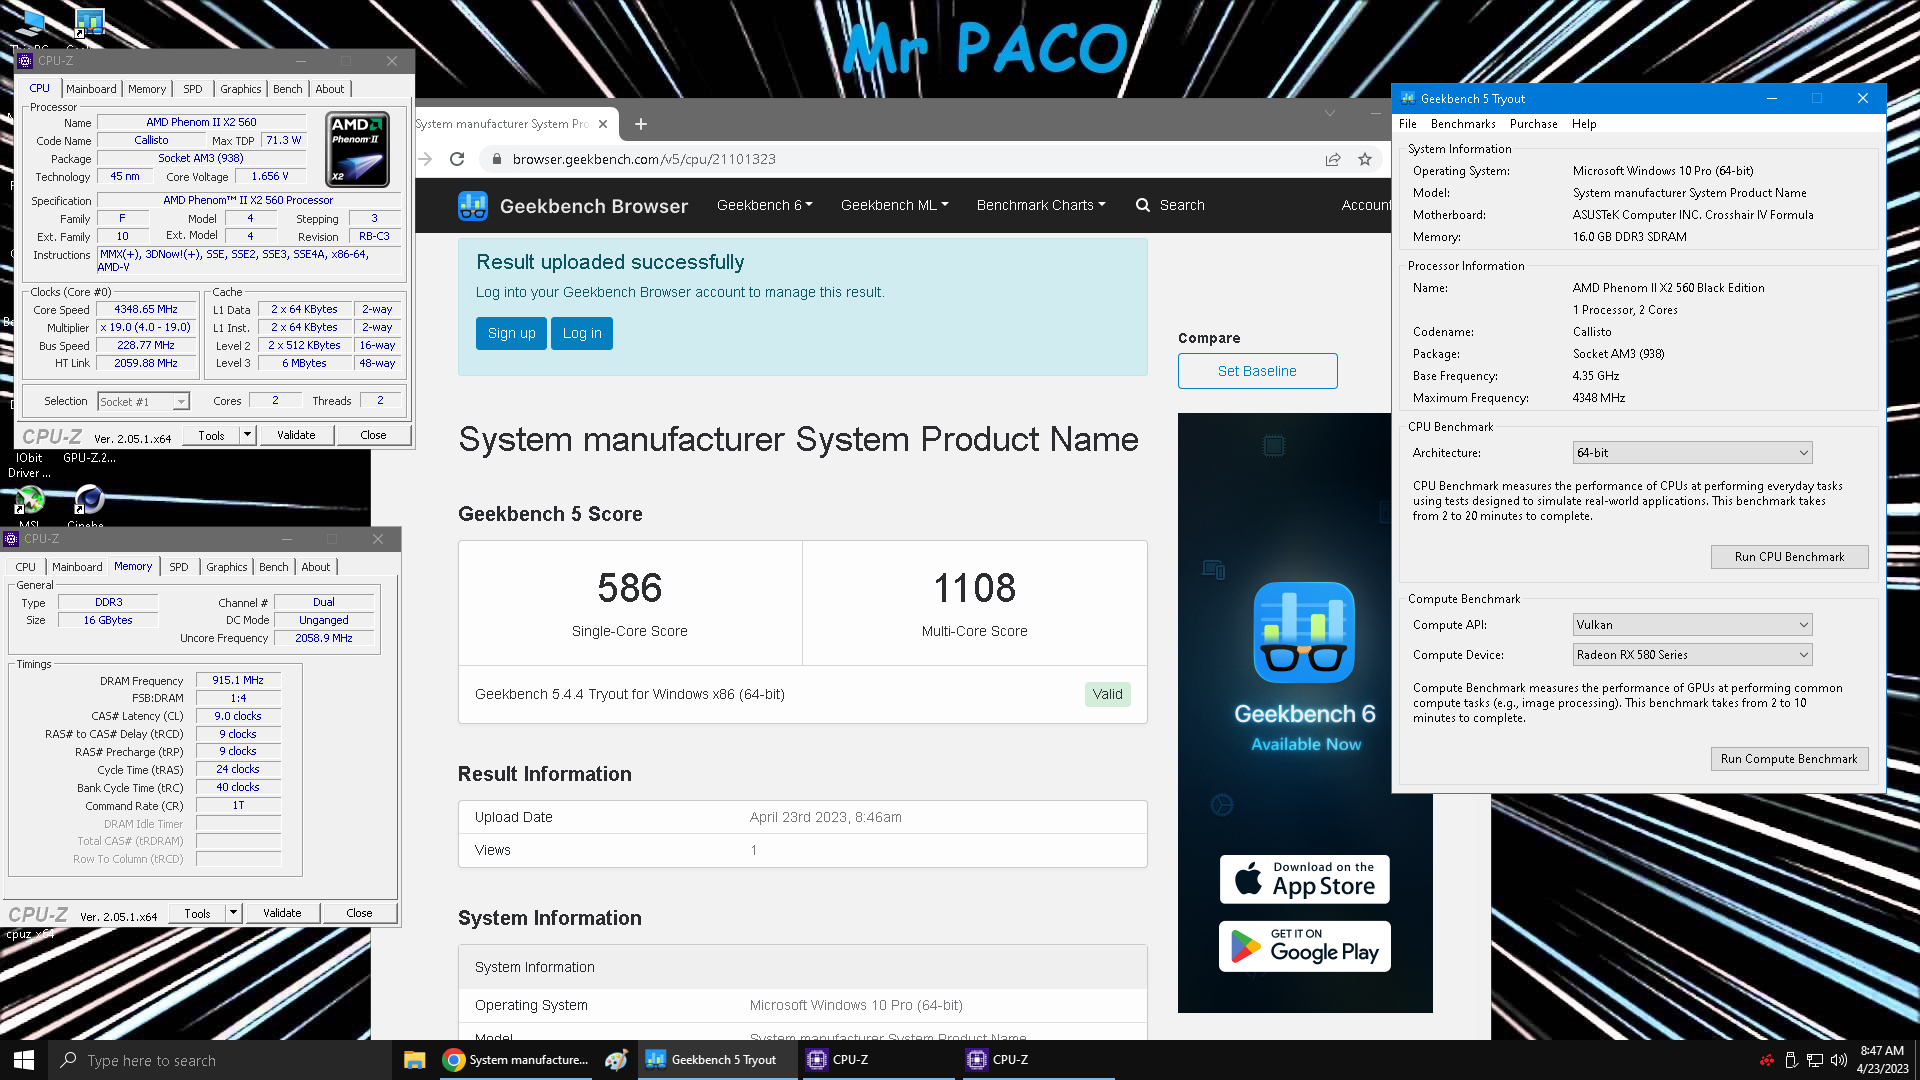Screen dimensions: 1920x1080
Task: Open Tools dropdown arrow in bottom CPU-Z window
Action: click(233, 913)
